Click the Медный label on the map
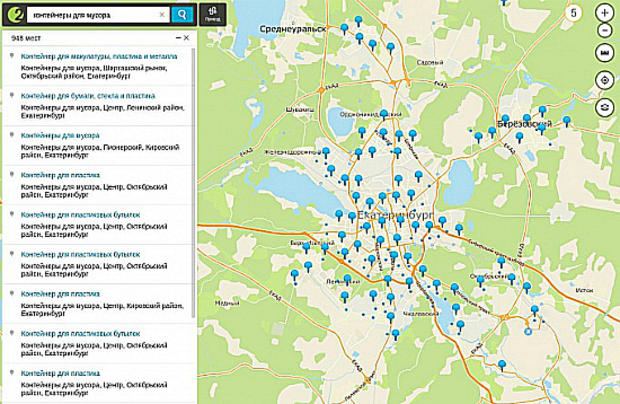Viewport: 620px width, 404px height. click(x=227, y=303)
